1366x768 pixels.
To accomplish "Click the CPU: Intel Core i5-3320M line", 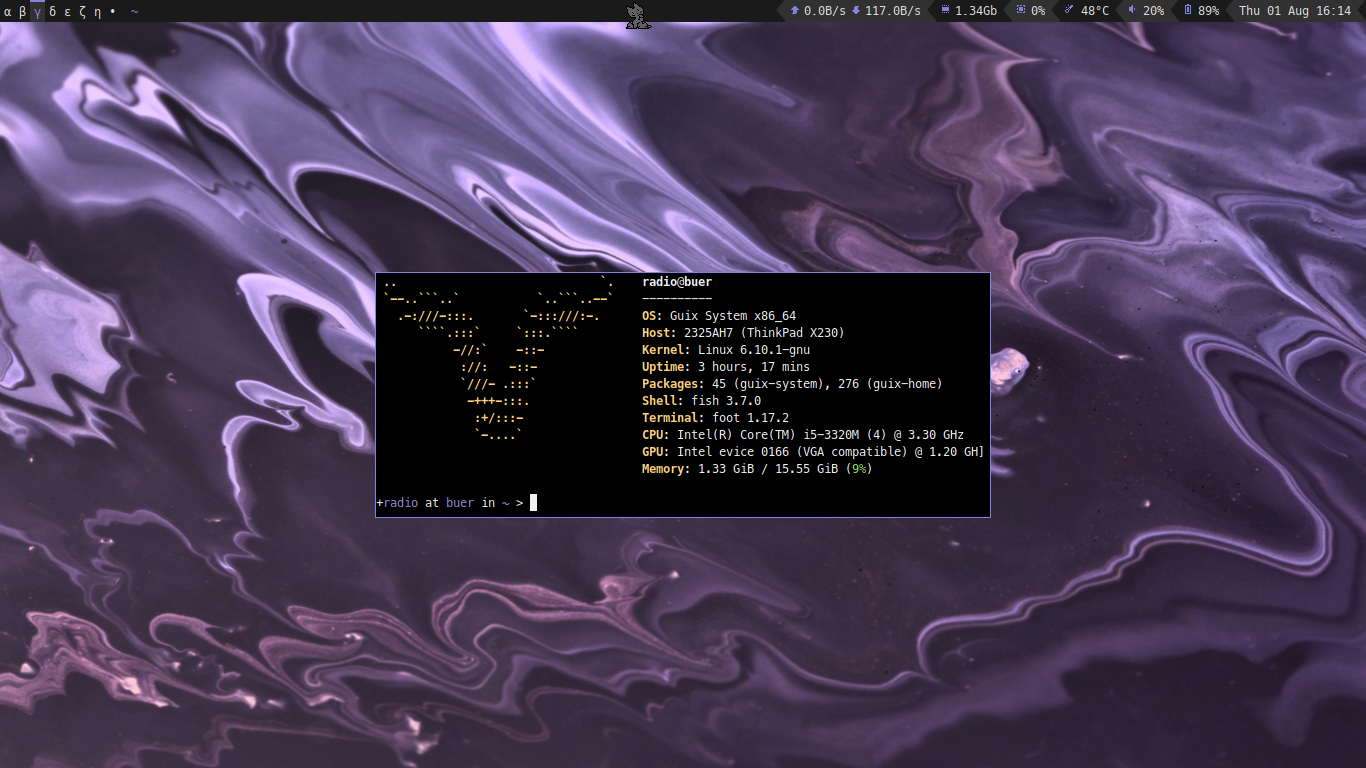I will [803, 435].
